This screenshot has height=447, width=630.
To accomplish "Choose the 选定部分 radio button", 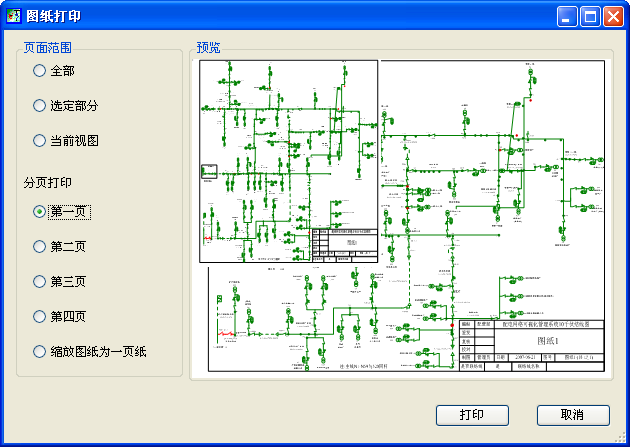I will coord(39,106).
